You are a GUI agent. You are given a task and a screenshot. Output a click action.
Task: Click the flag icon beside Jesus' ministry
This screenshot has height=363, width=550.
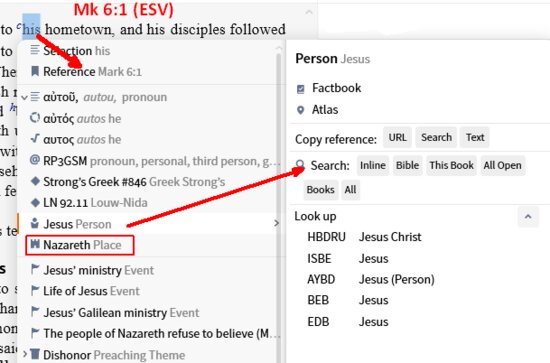click(x=35, y=269)
